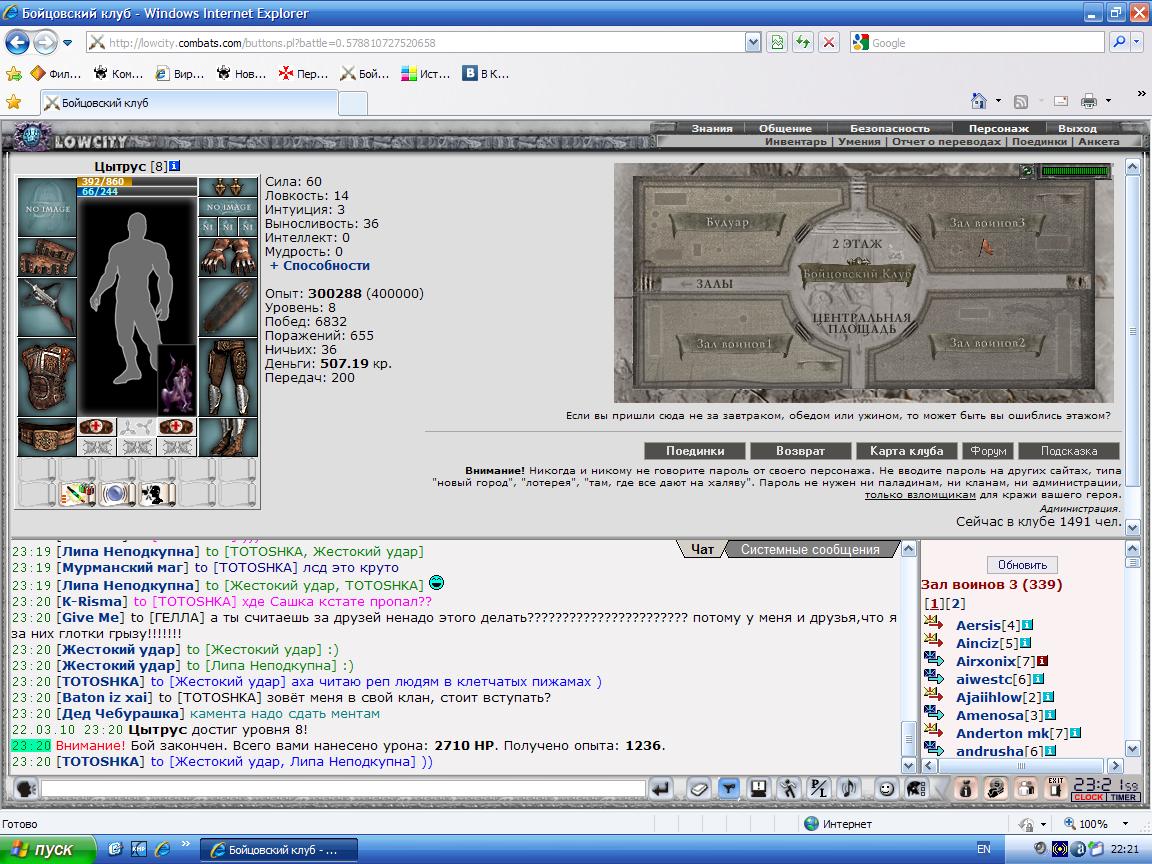Open page [2] of the player list
1152x864 pixels.
(x=956, y=603)
